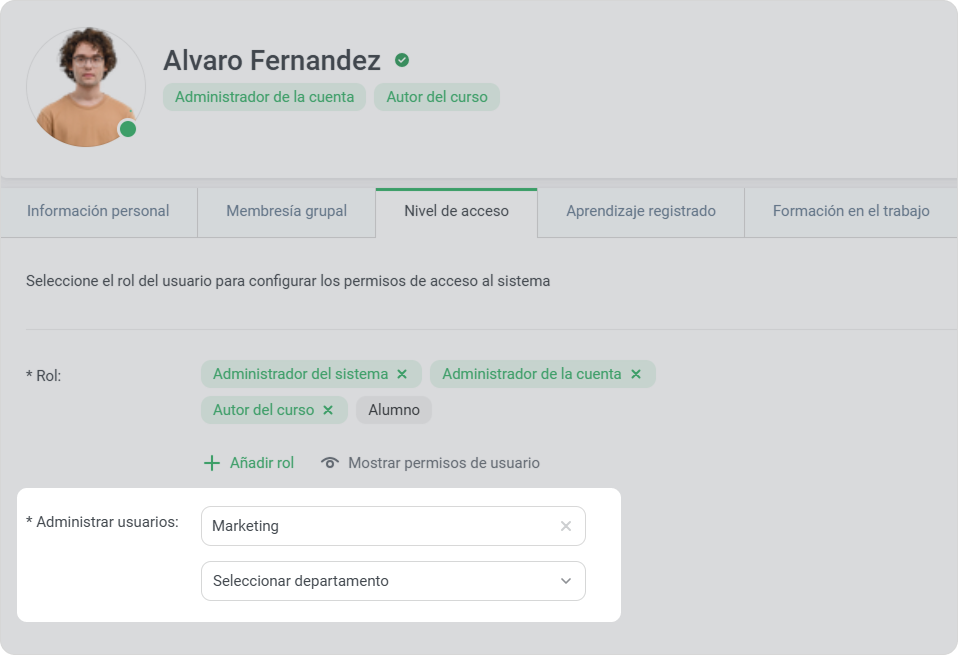Screen dimensions: 958x655
Task: Click the green online status dot on avatar
Action: 128,129
